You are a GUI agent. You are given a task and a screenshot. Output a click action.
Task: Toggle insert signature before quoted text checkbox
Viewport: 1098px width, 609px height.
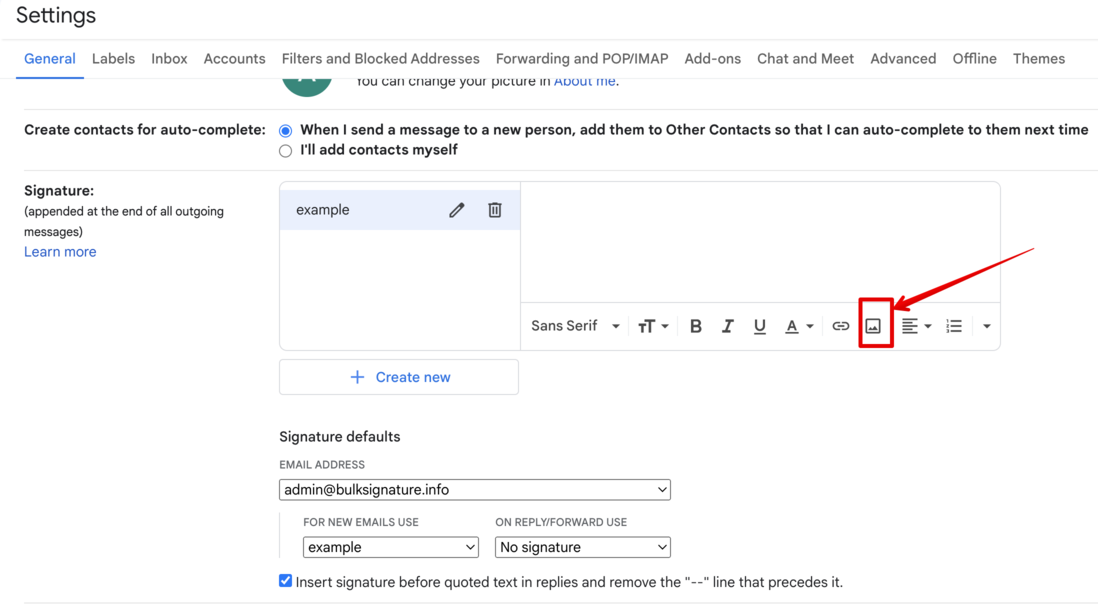[x=285, y=581]
